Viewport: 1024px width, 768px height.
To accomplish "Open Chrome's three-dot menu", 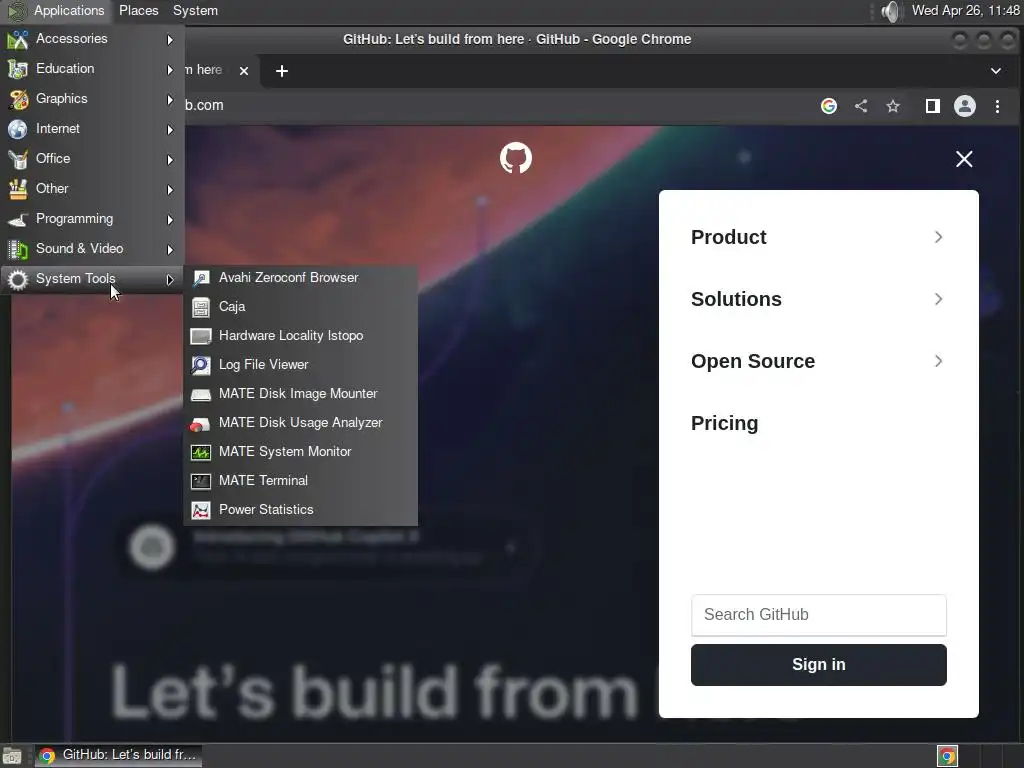I will [997, 106].
